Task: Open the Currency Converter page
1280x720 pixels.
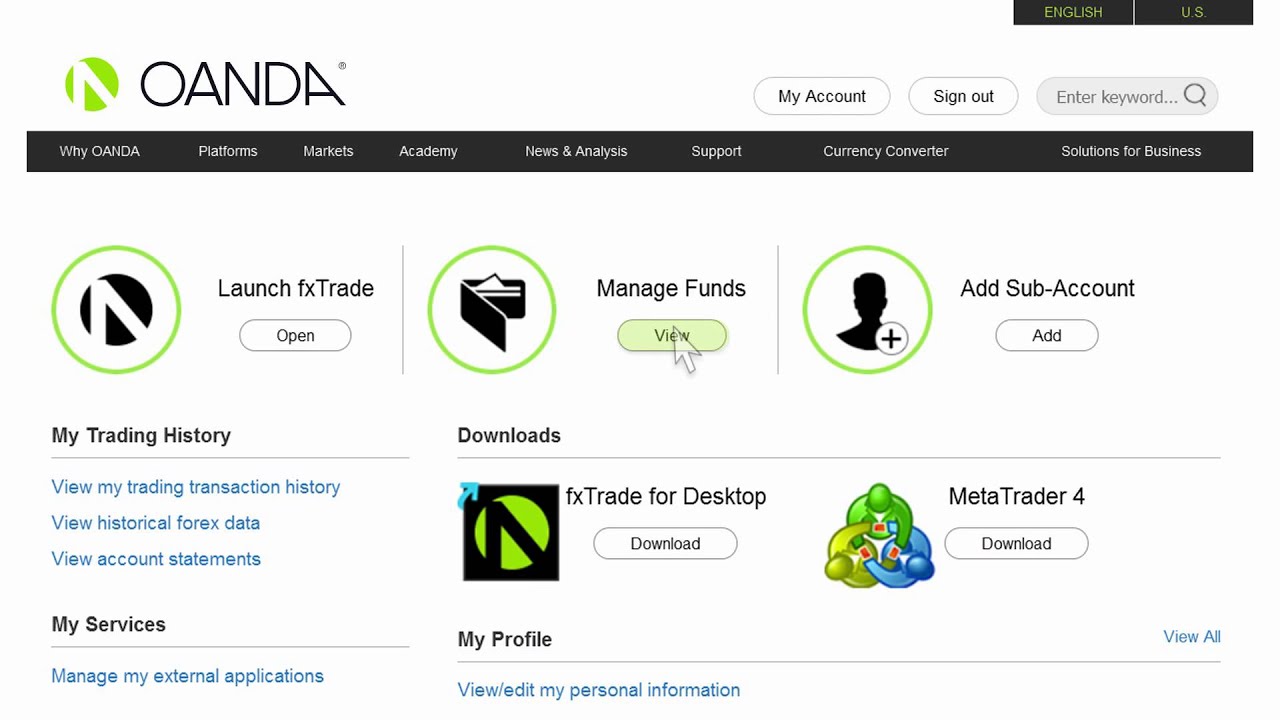Action: coord(886,151)
